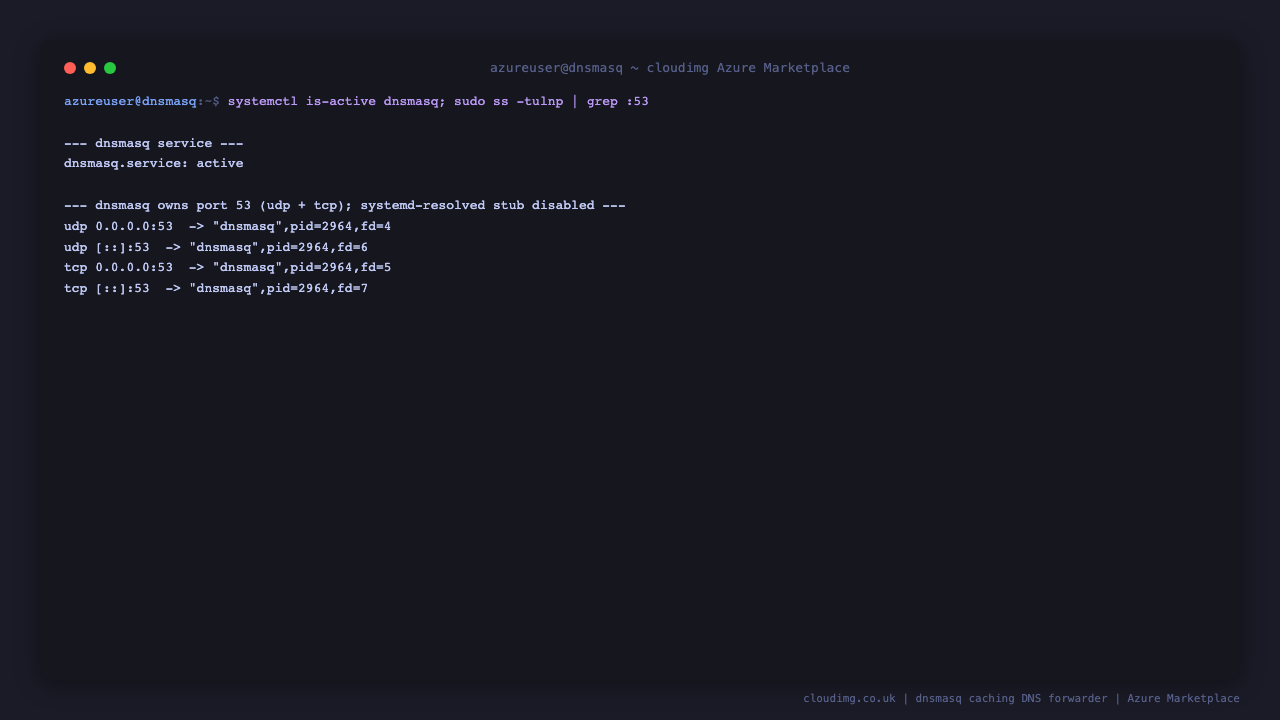This screenshot has height=720, width=1280.
Task: Click the 'sudo ss -tulnp | grep :53' command portion
Action: point(551,101)
